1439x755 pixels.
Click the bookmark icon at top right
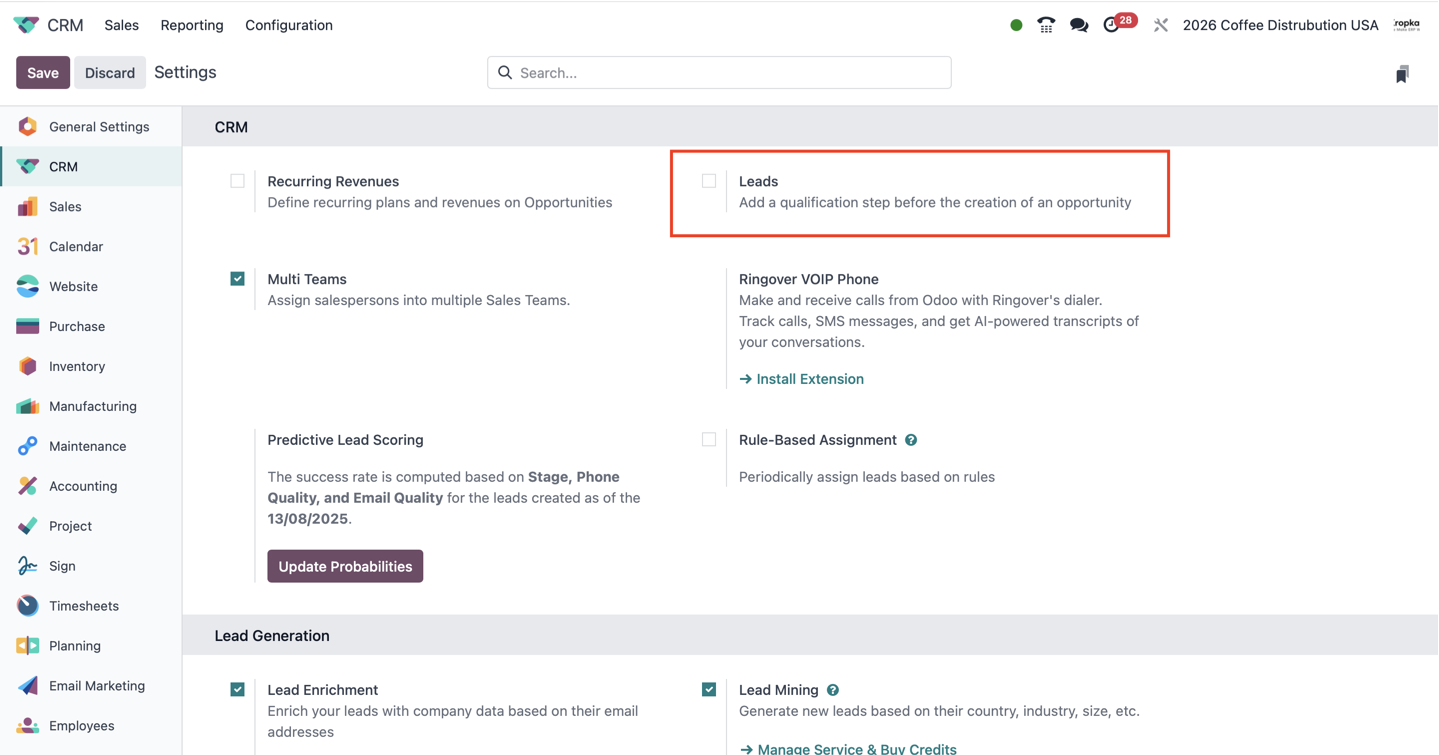point(1402,74)
